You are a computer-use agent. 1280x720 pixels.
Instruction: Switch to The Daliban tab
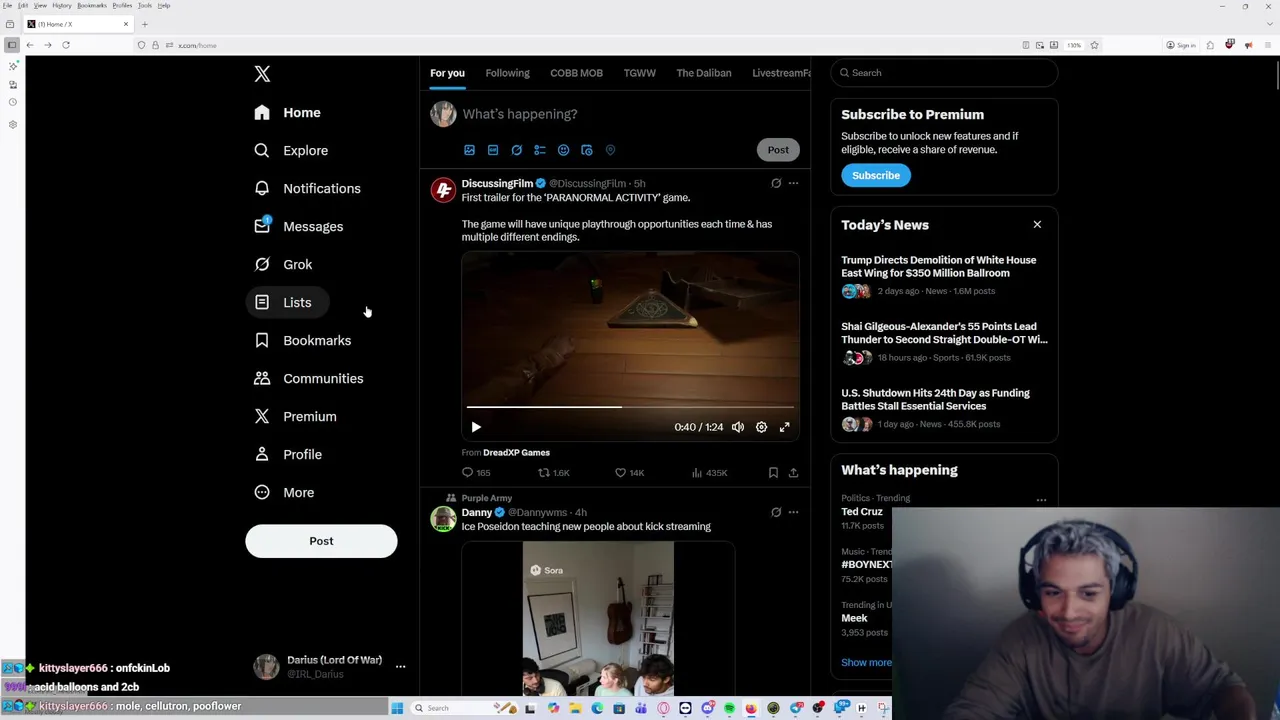pos(703,73)
